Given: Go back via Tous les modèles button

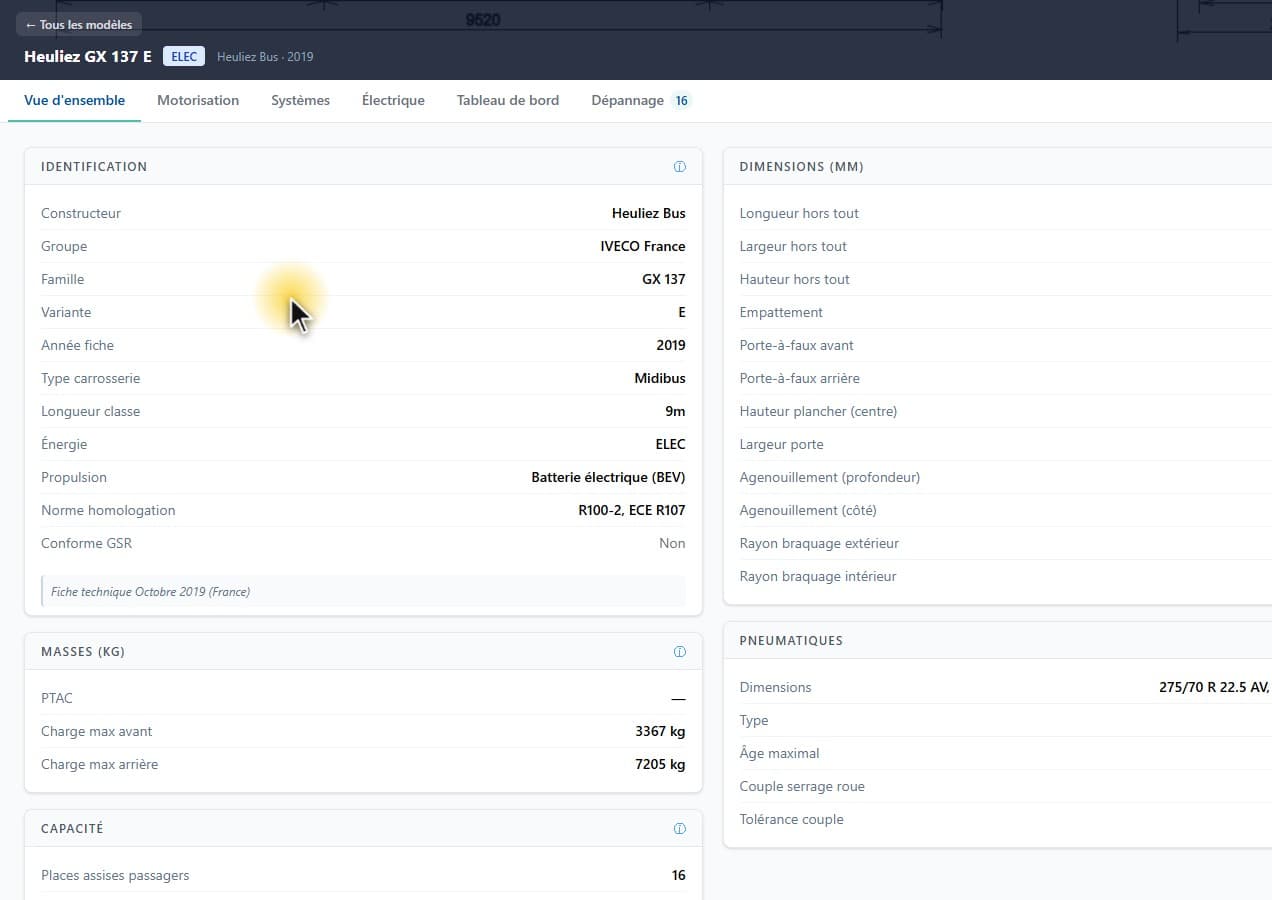Looking at the screenshot, I should (79, 25).
